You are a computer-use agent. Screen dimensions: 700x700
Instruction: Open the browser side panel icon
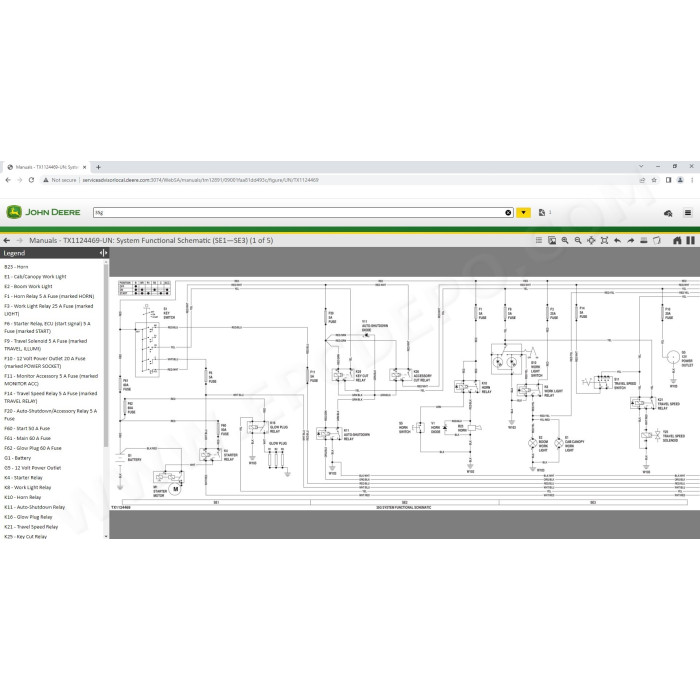coord(668,180)
